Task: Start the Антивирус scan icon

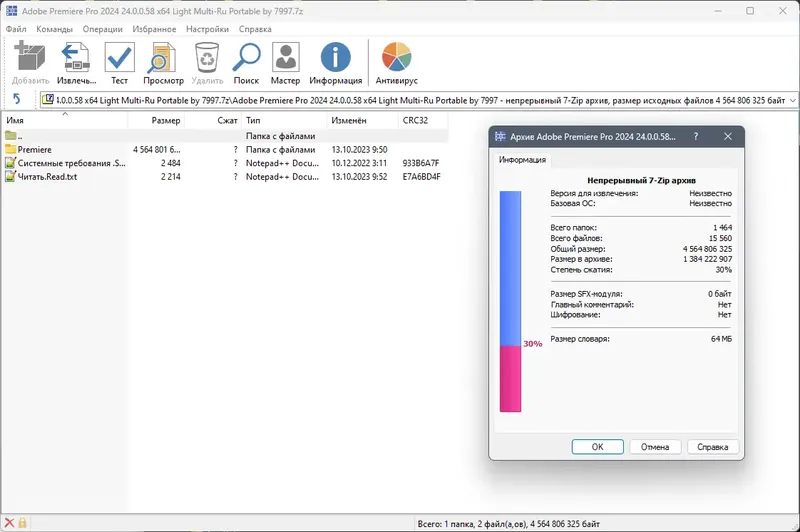Action: click(x=396, y=57)
